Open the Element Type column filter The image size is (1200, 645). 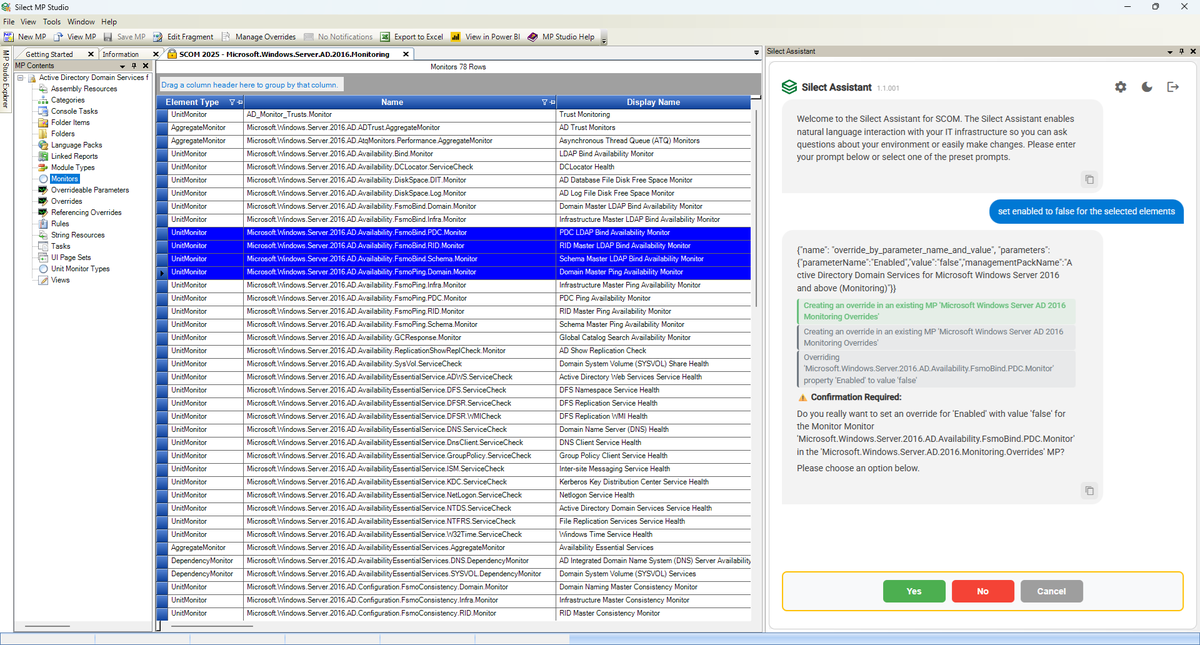[x=230, y=102]
